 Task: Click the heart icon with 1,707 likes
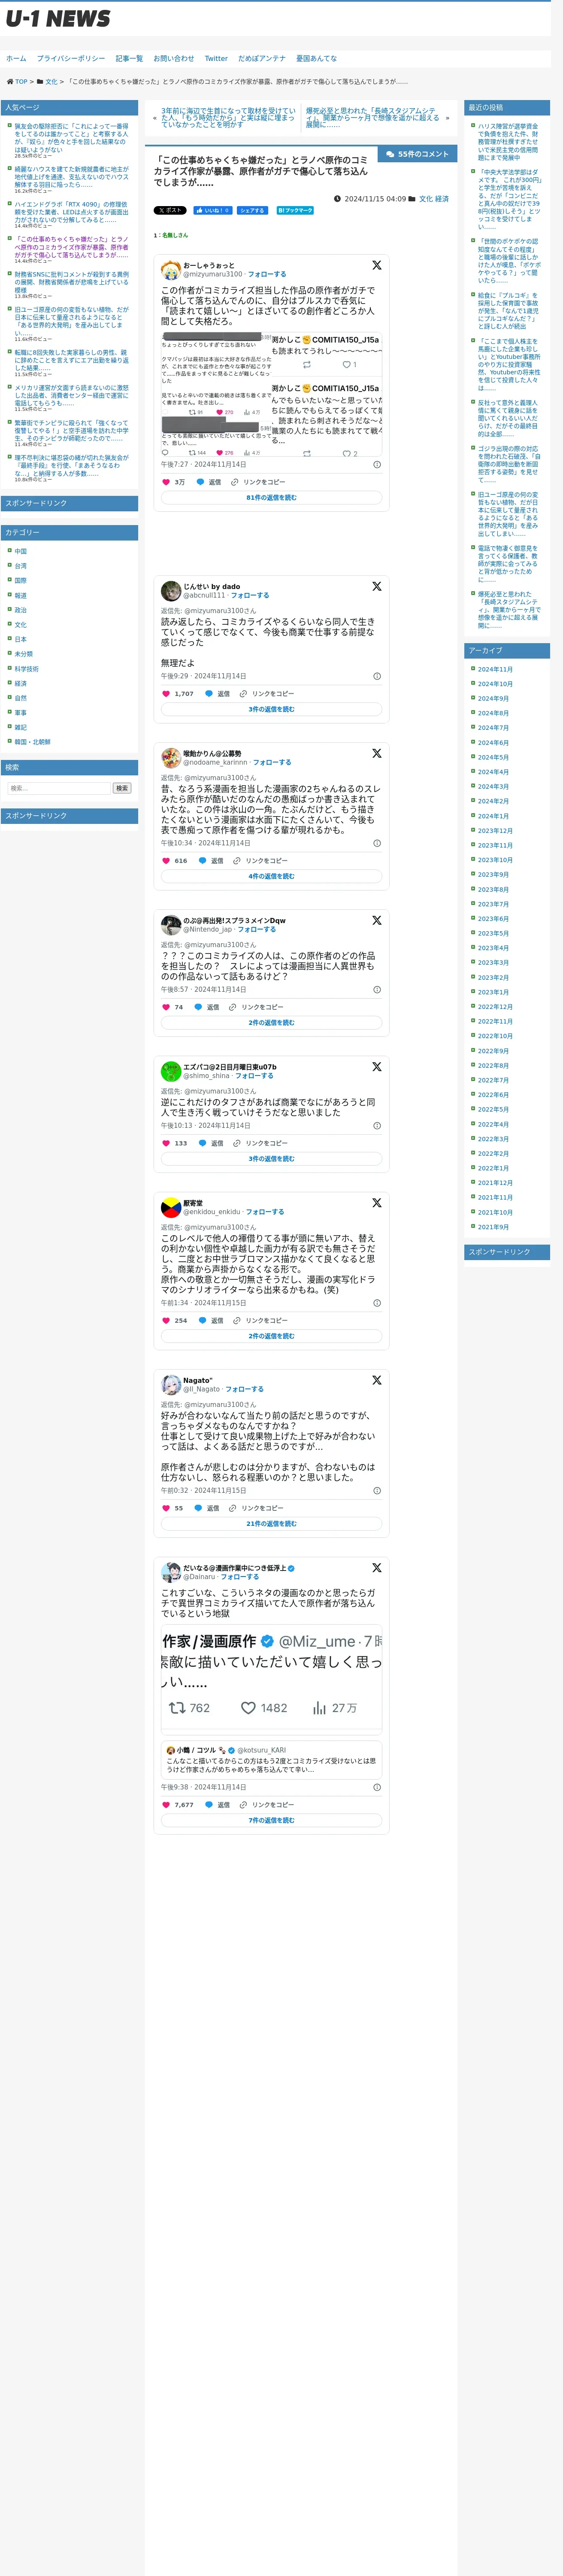coord(166,693)
